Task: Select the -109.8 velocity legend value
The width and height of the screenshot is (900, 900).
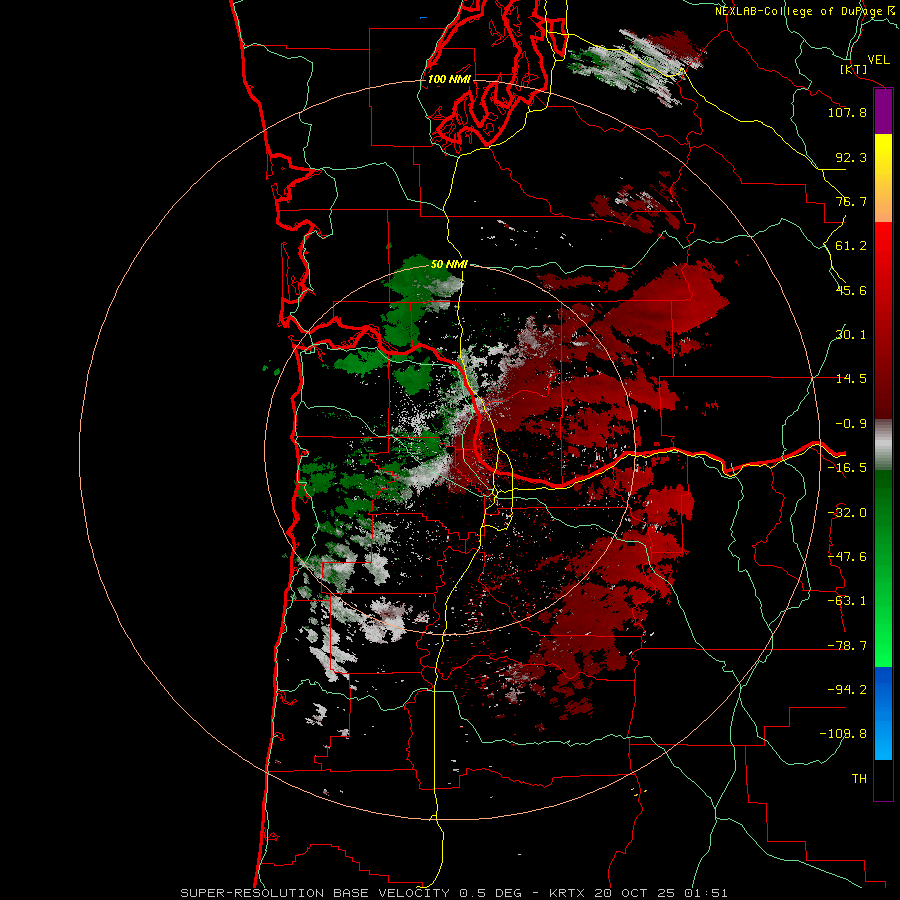Action: (x=843, y=734)
